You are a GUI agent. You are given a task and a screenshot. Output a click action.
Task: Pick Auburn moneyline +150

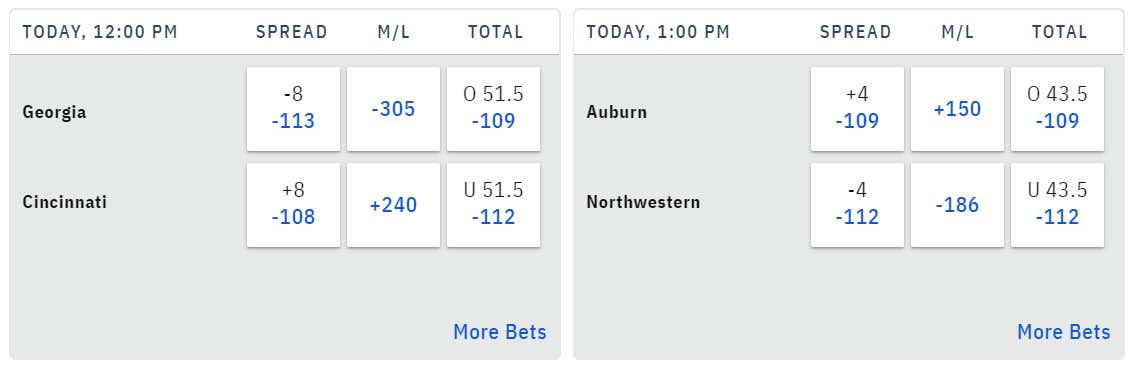[957, 109]
